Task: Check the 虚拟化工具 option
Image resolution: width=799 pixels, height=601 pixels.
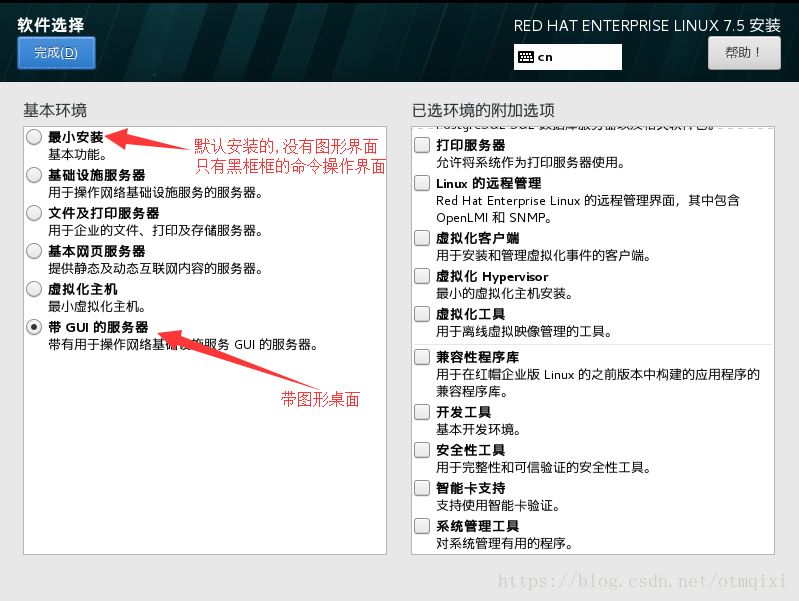Action: click(422, 314)
